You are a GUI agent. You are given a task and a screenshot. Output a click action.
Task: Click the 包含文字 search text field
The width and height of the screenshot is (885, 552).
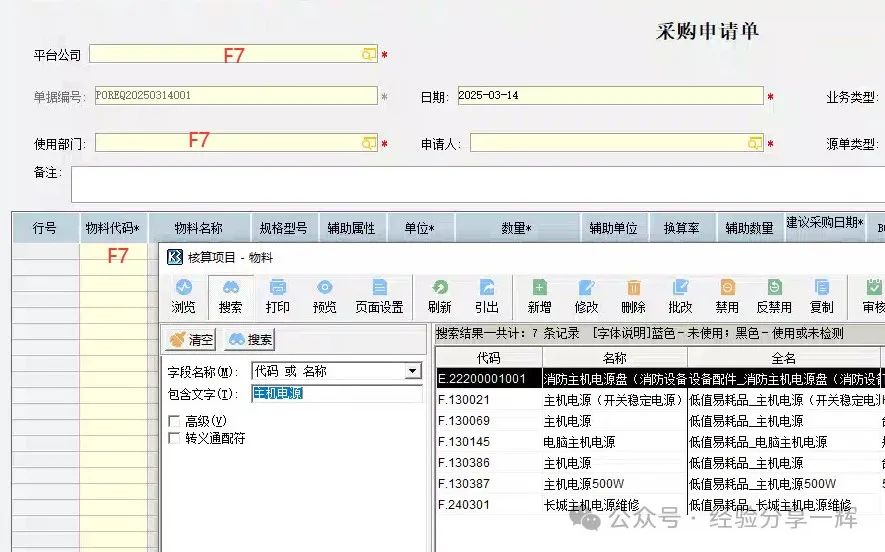[x=336, y=394]
